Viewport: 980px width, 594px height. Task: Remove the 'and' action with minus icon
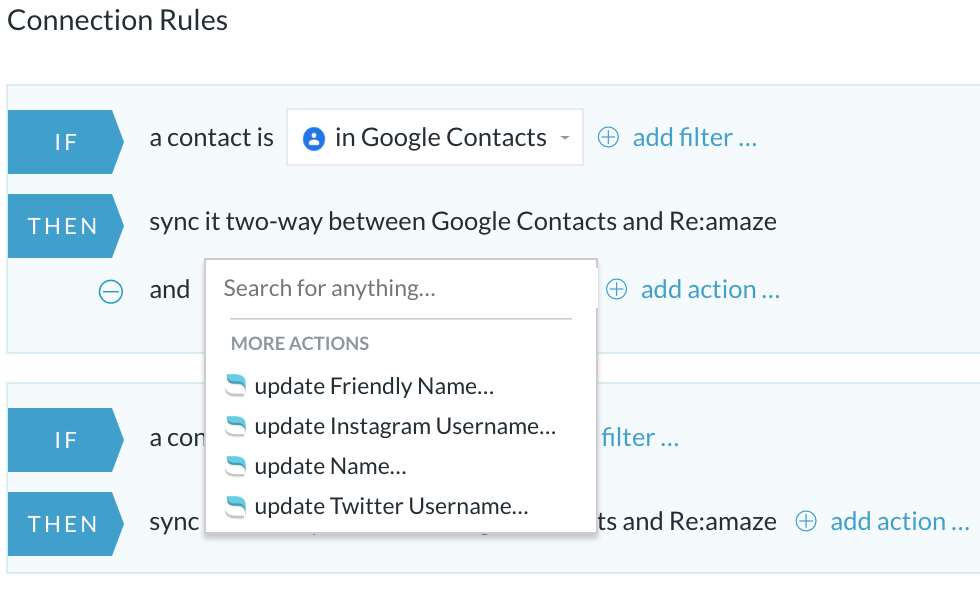click(x=111, y=291)
